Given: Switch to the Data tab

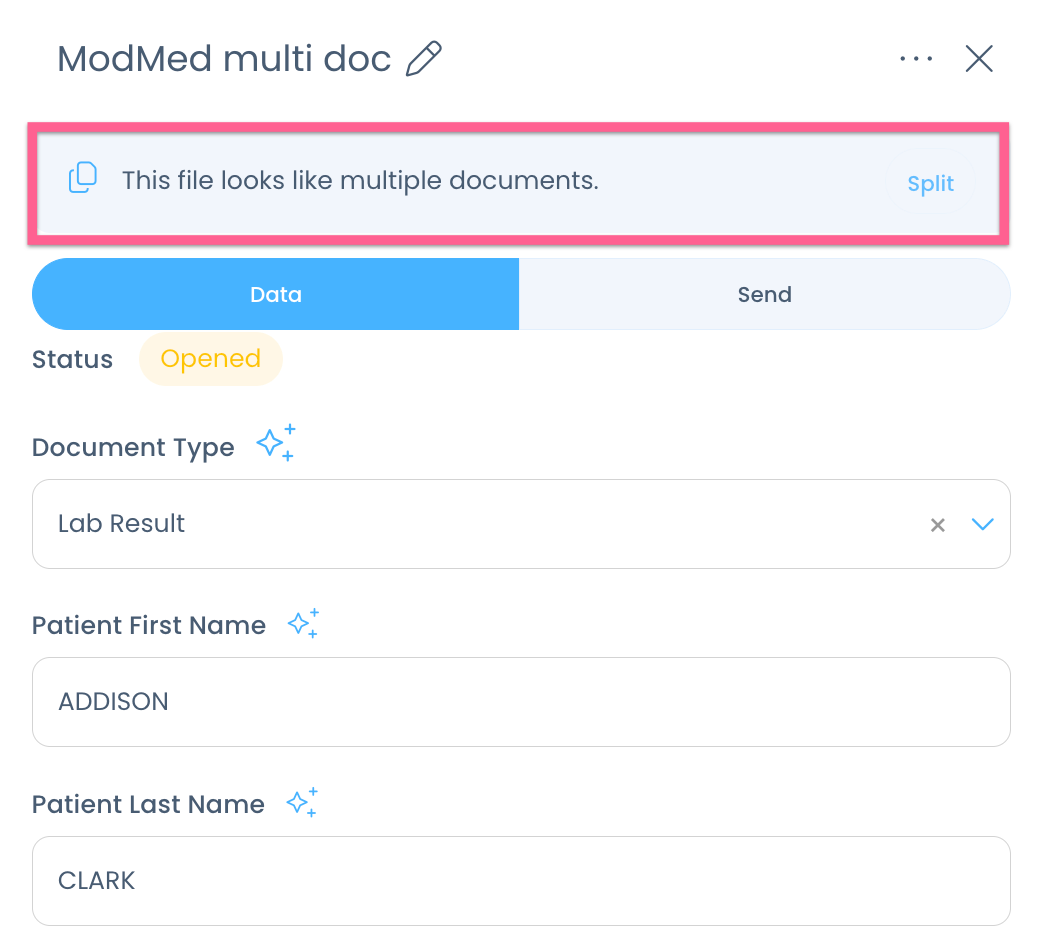Looking at the screenshot, I should [276, 294].
